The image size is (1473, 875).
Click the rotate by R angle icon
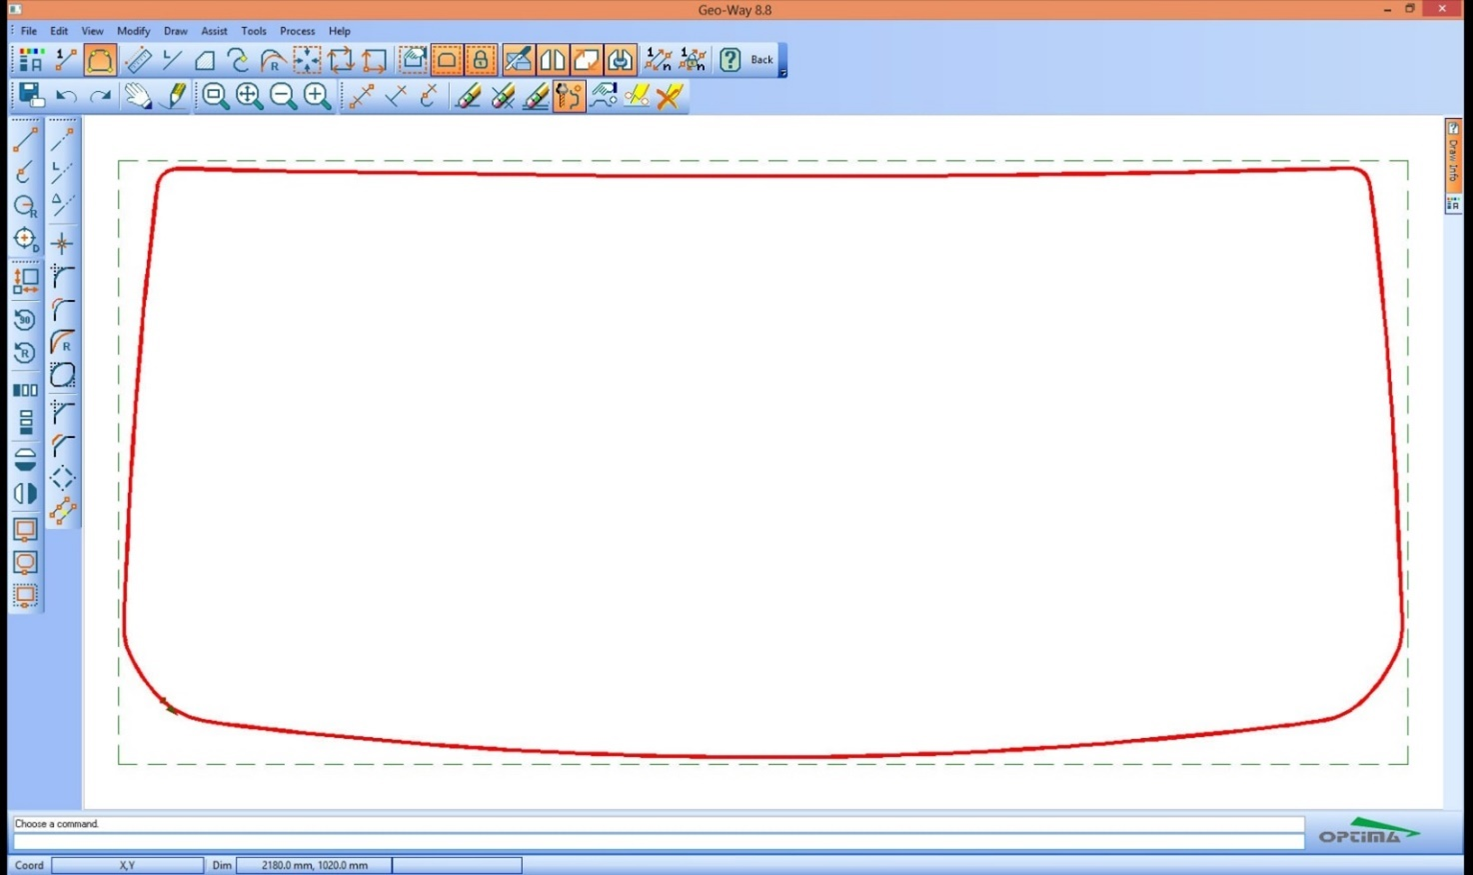(x=25, y=353)
